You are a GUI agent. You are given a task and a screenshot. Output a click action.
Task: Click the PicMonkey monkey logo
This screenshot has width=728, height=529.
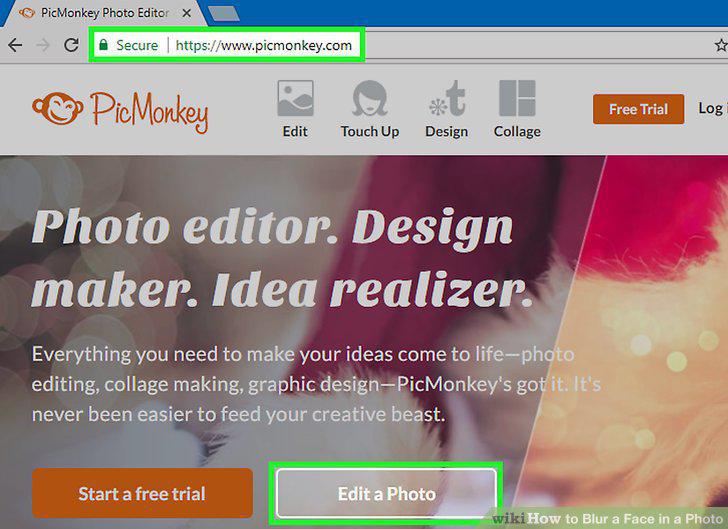(x=58, y=108)
